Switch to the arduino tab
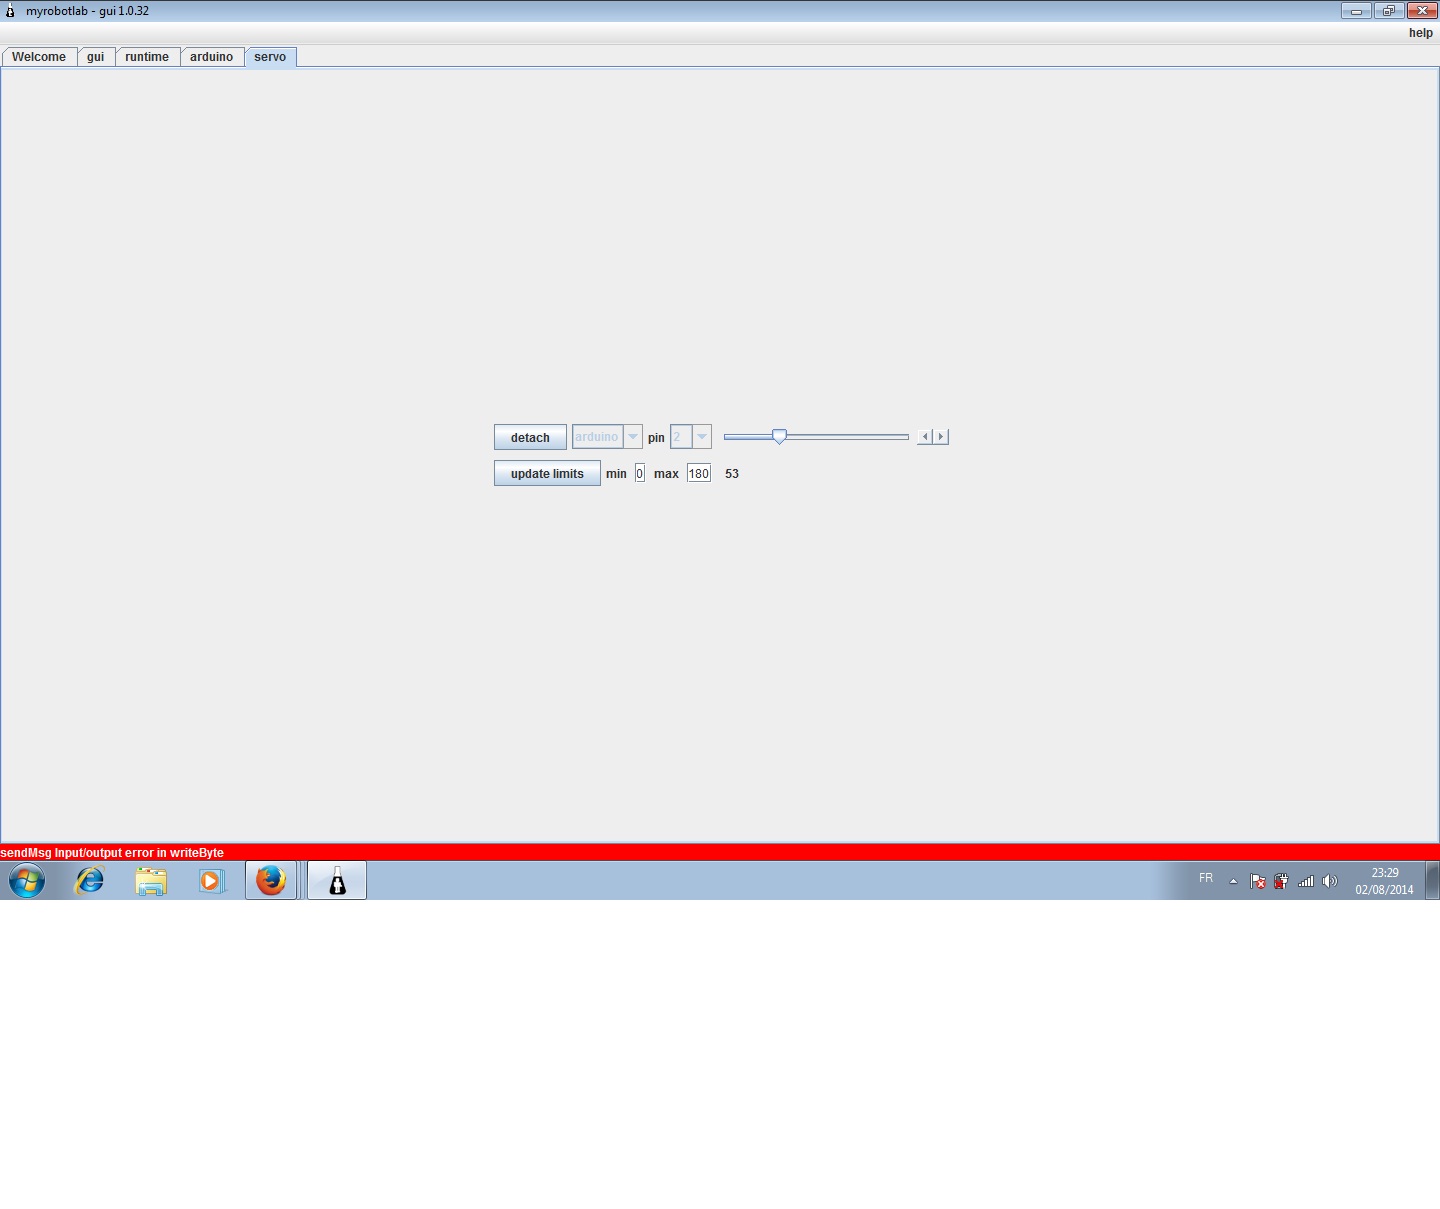This screenshot has height=1209, width=1440. pyautogui.click(x=211, y=57)
